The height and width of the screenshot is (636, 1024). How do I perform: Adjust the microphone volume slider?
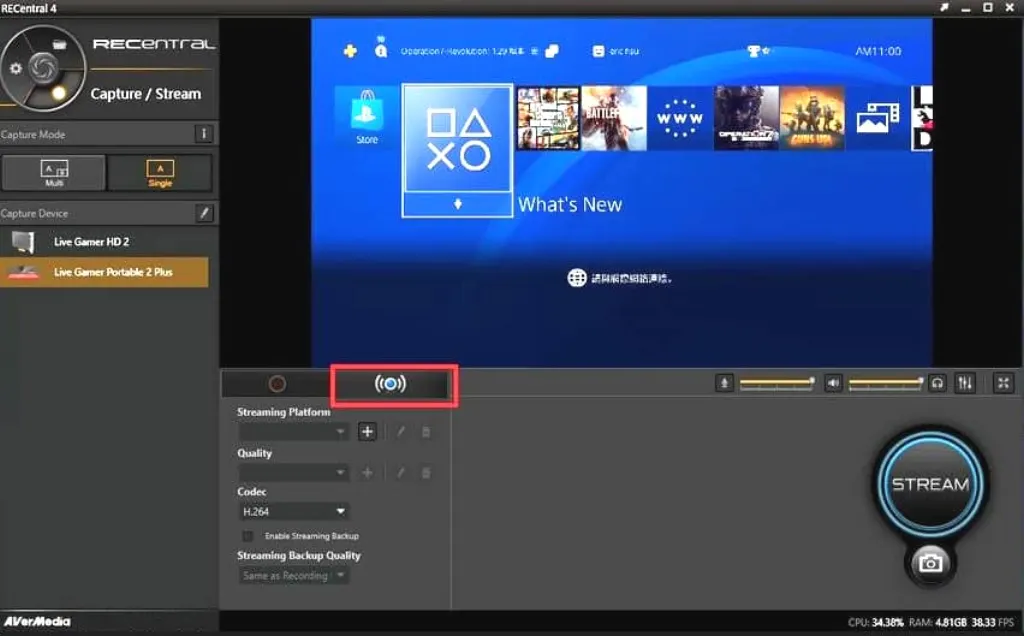click(776, 383)
